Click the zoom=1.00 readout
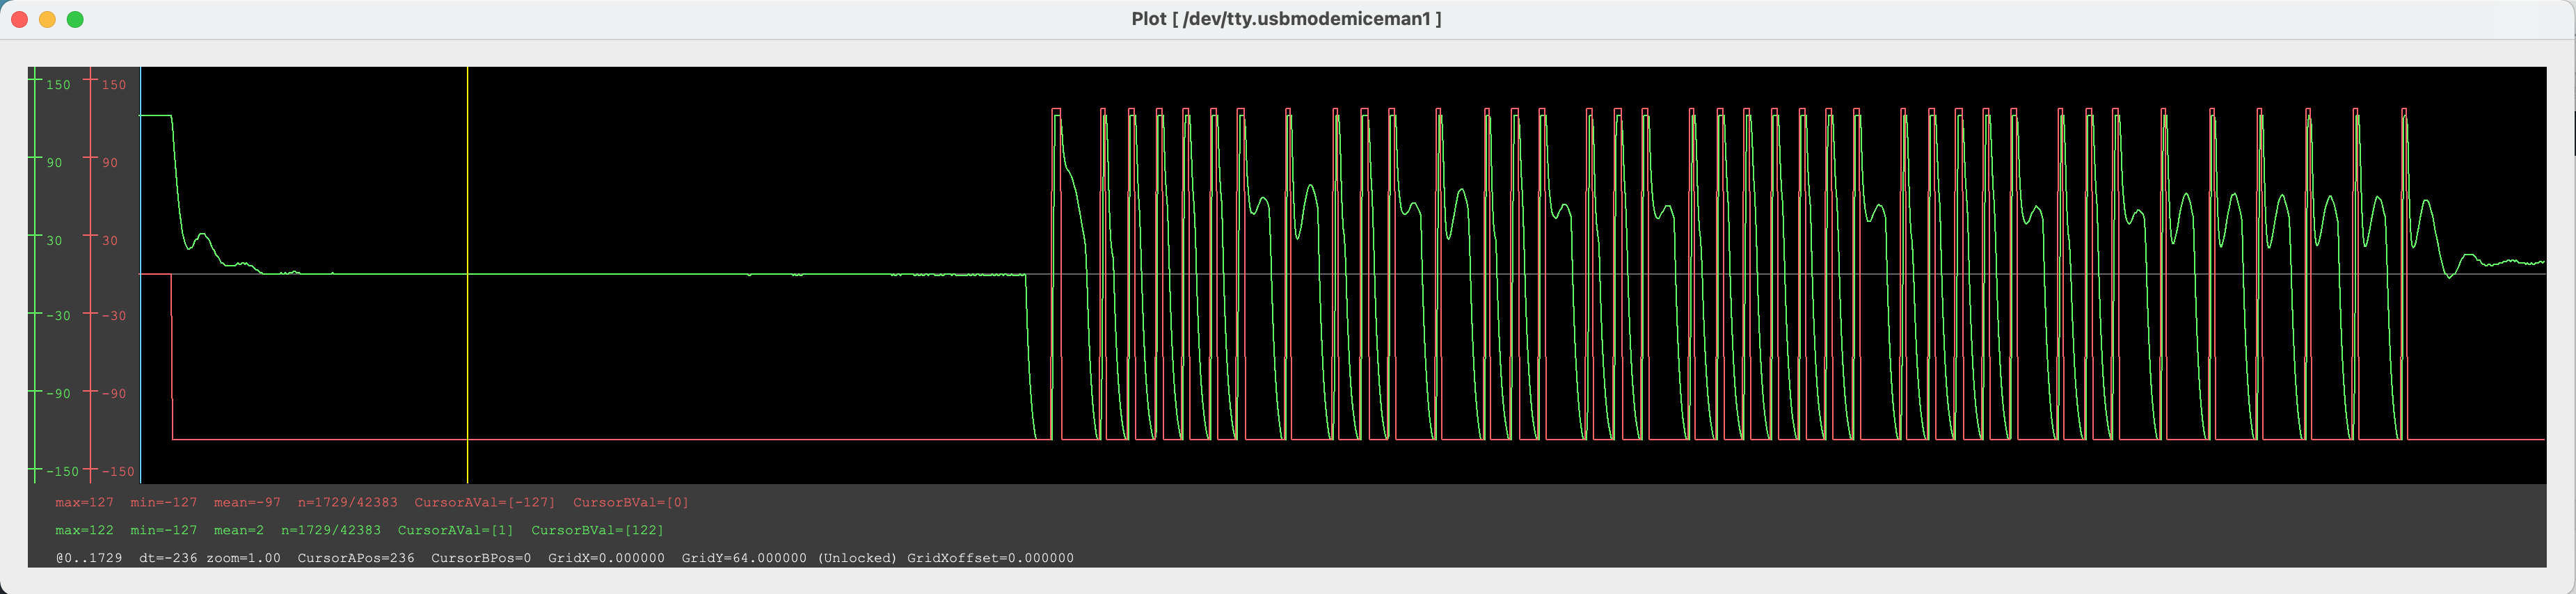Screen dimensions: 2576x594 coord(243,559)
